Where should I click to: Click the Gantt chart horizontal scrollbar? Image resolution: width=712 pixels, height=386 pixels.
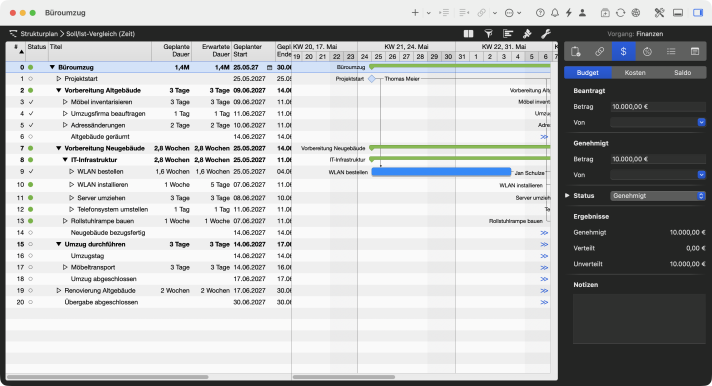[x=344, y=377]
